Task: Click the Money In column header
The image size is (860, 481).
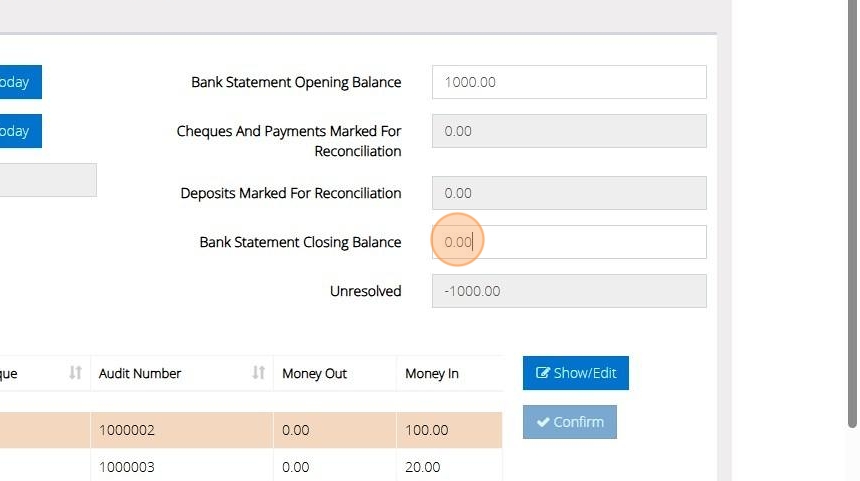Action: pyautogui.click(x=449, y=374)
